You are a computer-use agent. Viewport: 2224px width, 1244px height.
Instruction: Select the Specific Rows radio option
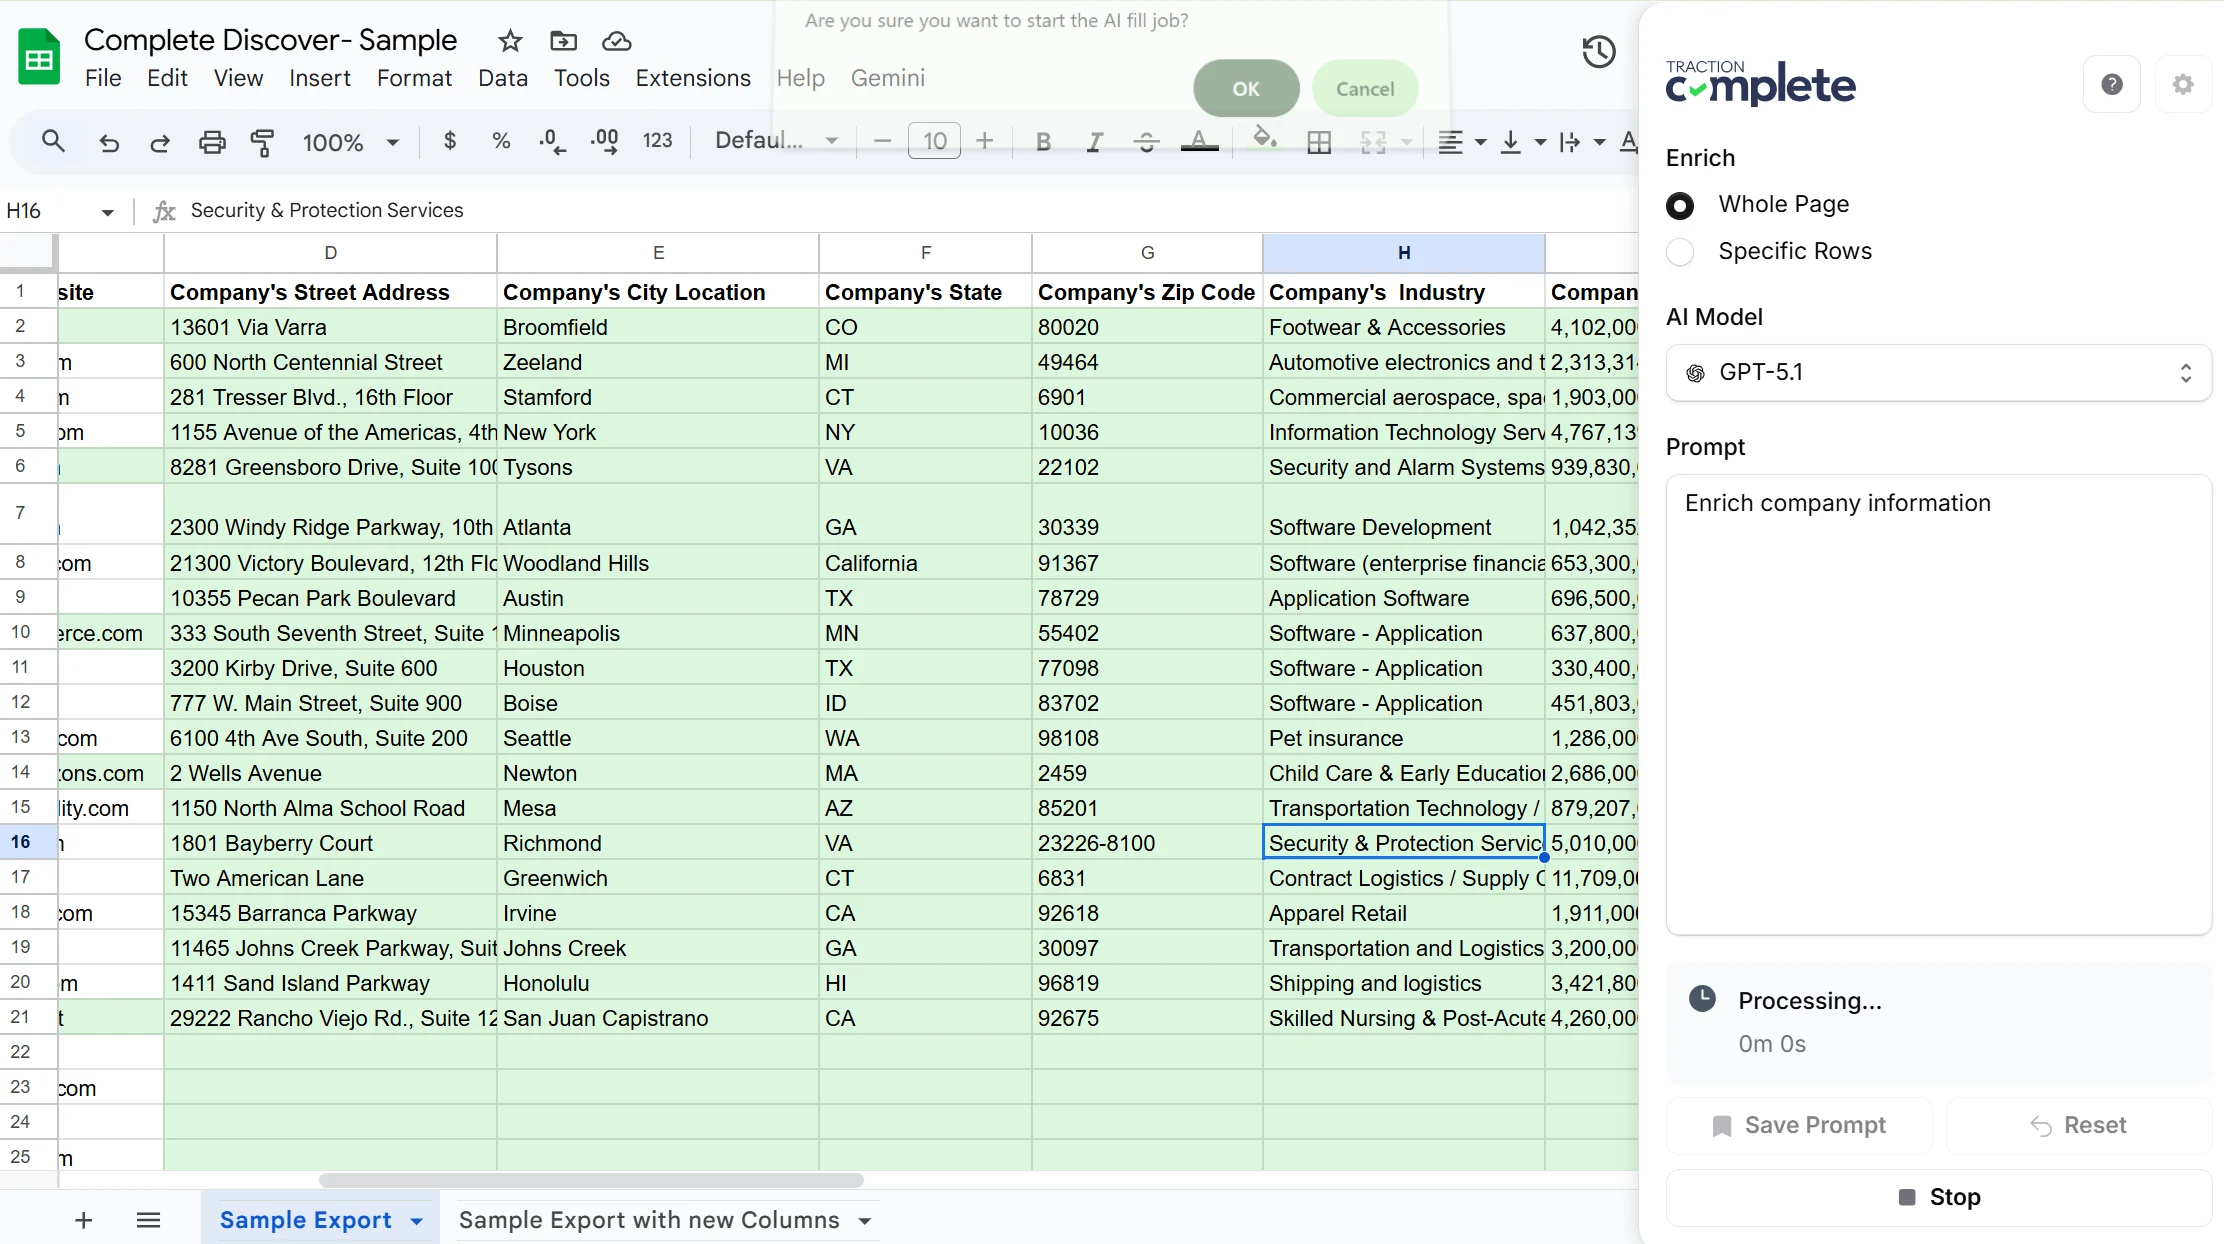(1680, 252)
